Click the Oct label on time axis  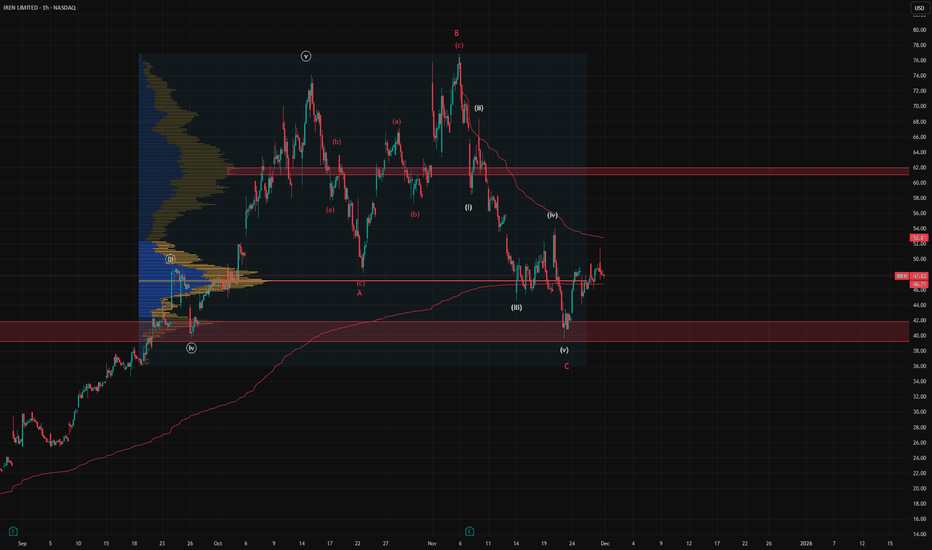217,542
